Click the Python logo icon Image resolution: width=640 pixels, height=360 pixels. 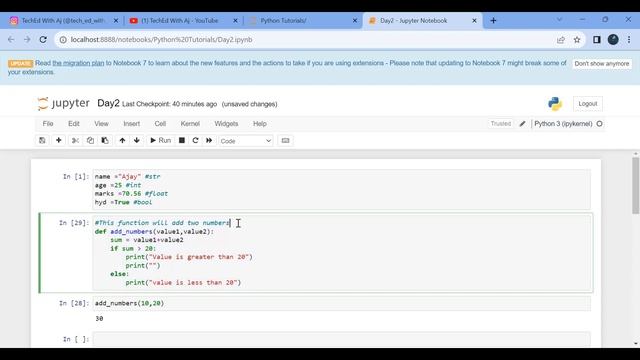point(555,104)
